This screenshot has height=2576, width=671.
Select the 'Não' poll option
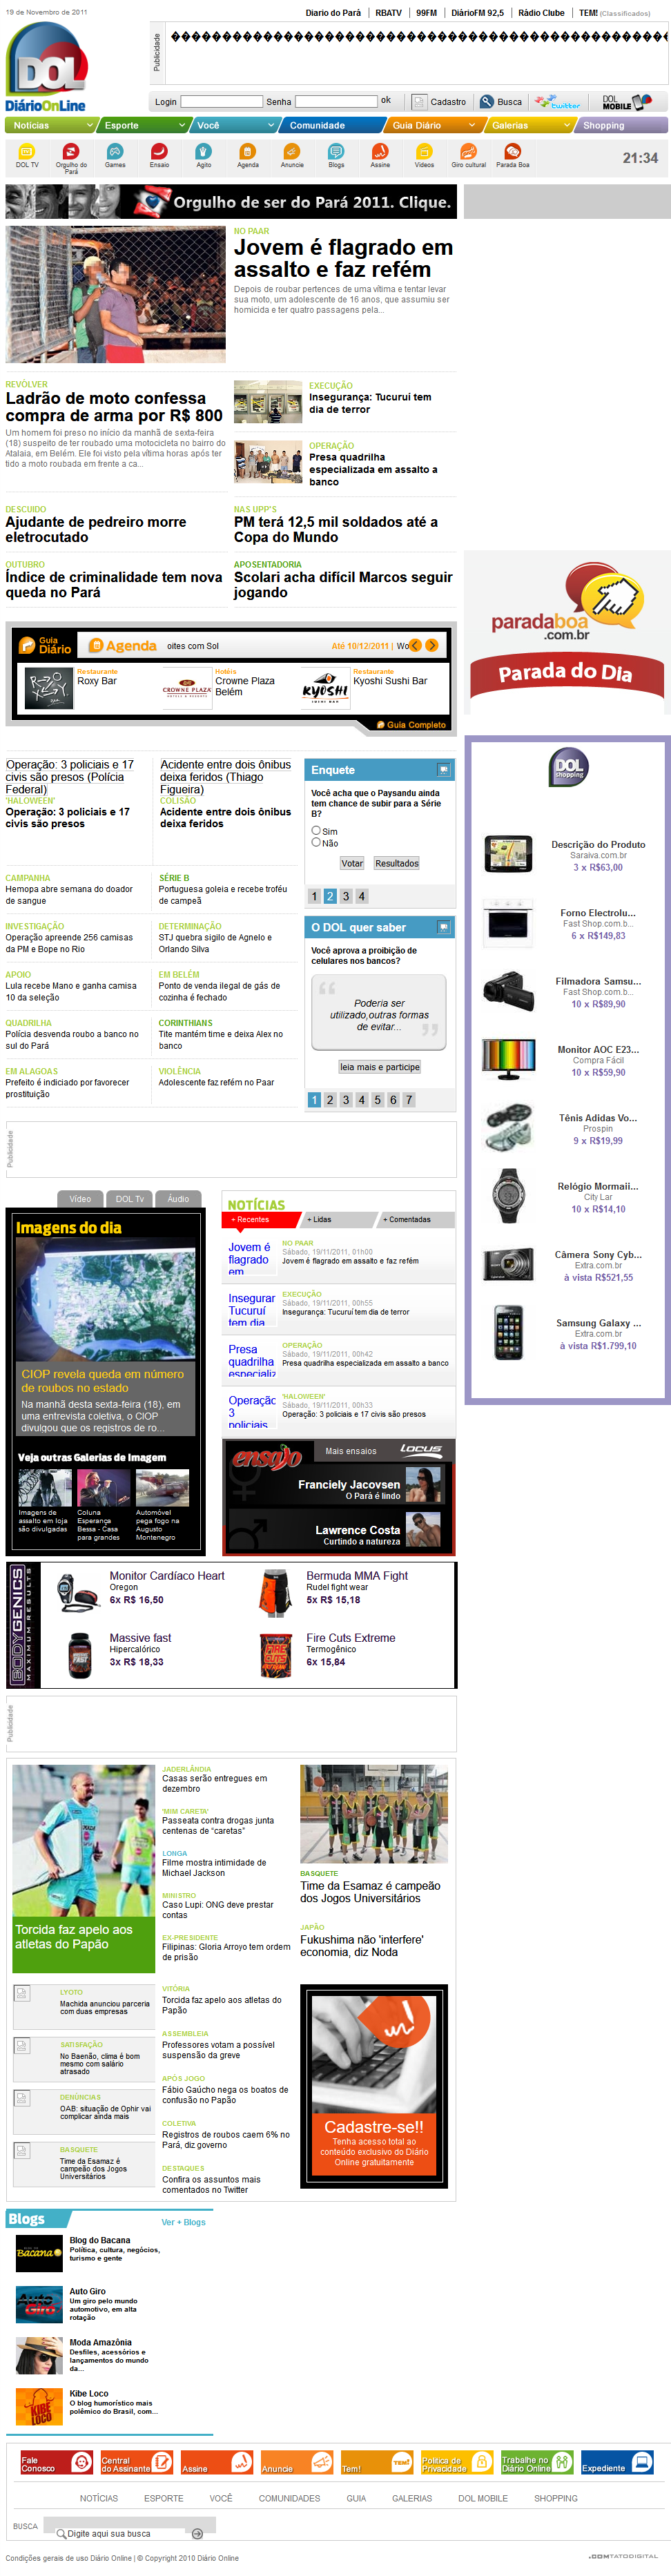tap(316, 842)
